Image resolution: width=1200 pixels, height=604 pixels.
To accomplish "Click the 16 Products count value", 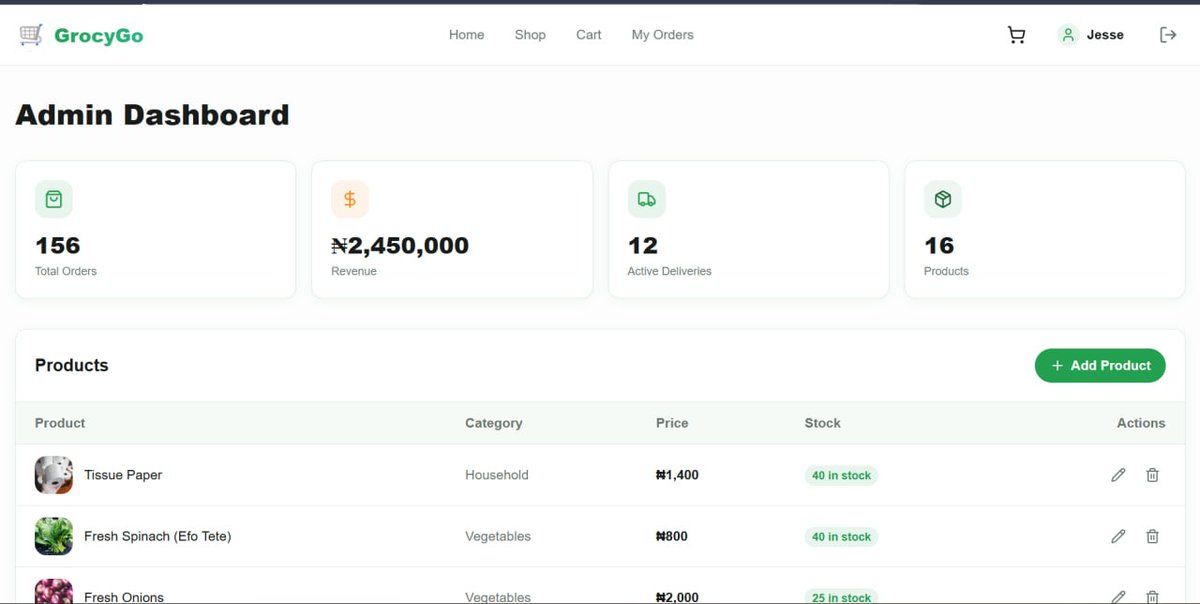I will (x=939, y=245).
